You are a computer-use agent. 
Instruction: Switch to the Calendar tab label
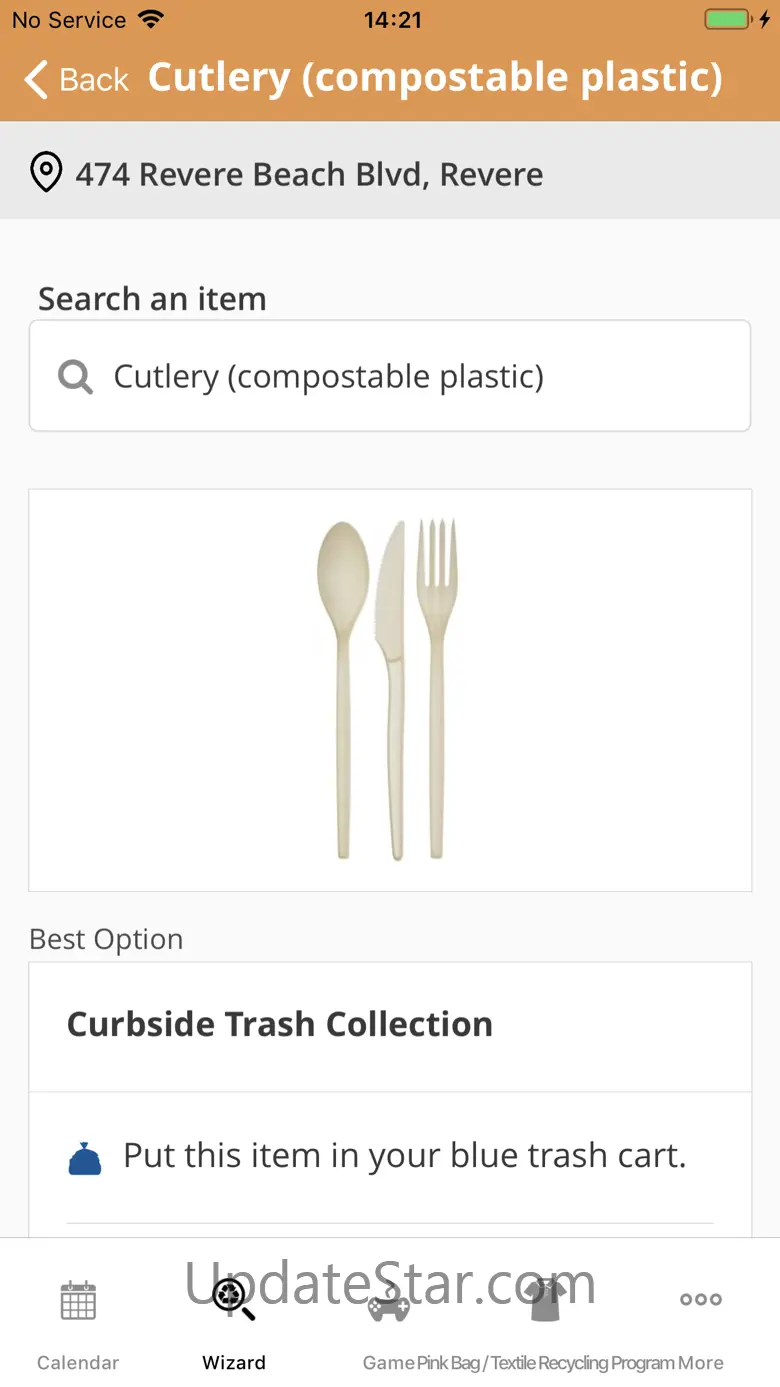(78, 1363)
